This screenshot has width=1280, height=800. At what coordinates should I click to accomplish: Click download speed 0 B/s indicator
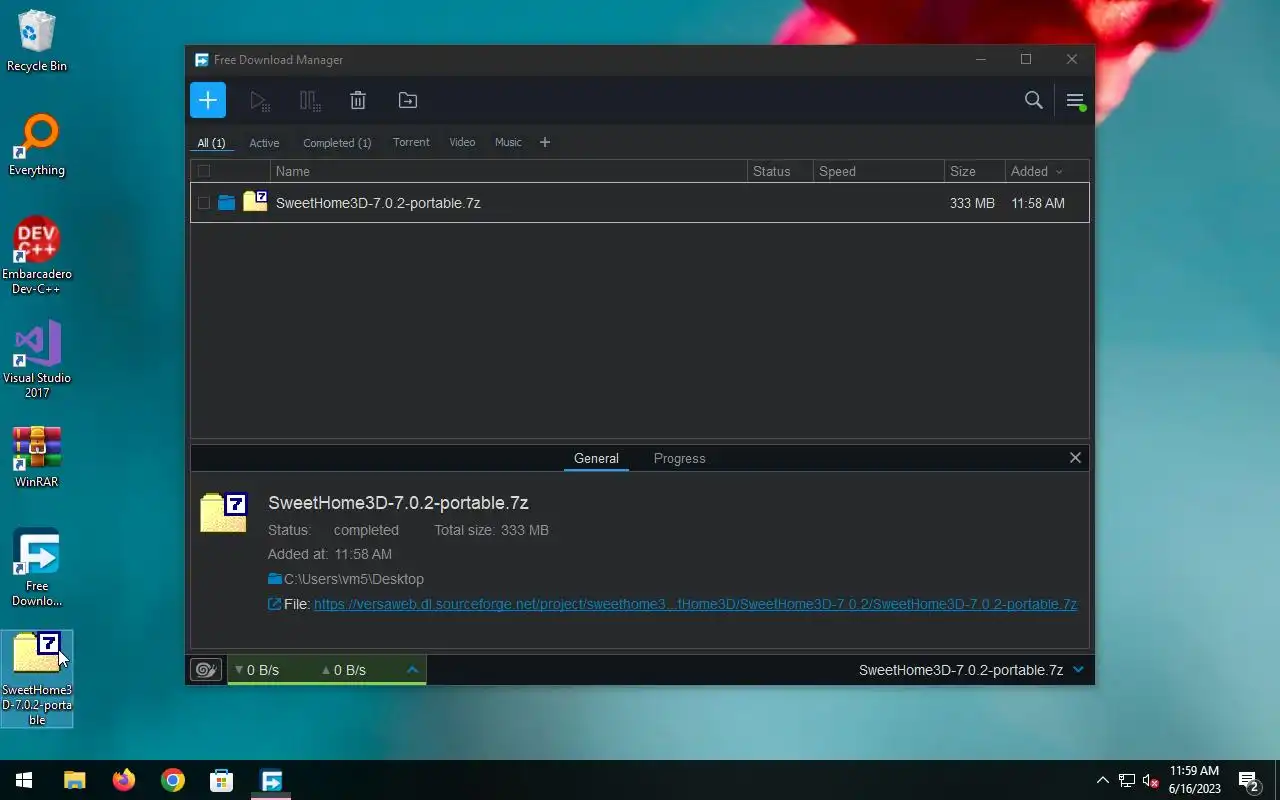click(x=257, y=670)
